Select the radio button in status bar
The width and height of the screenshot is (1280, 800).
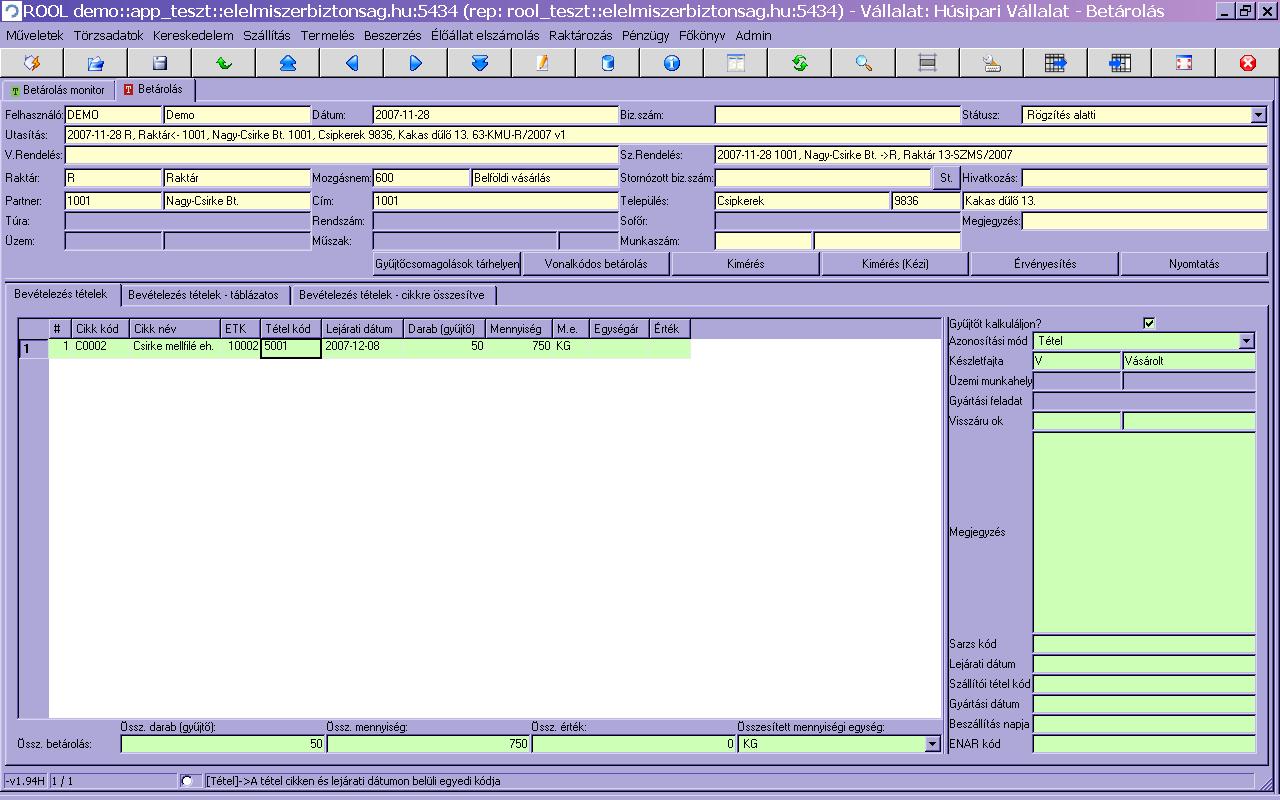coord(187,780)
